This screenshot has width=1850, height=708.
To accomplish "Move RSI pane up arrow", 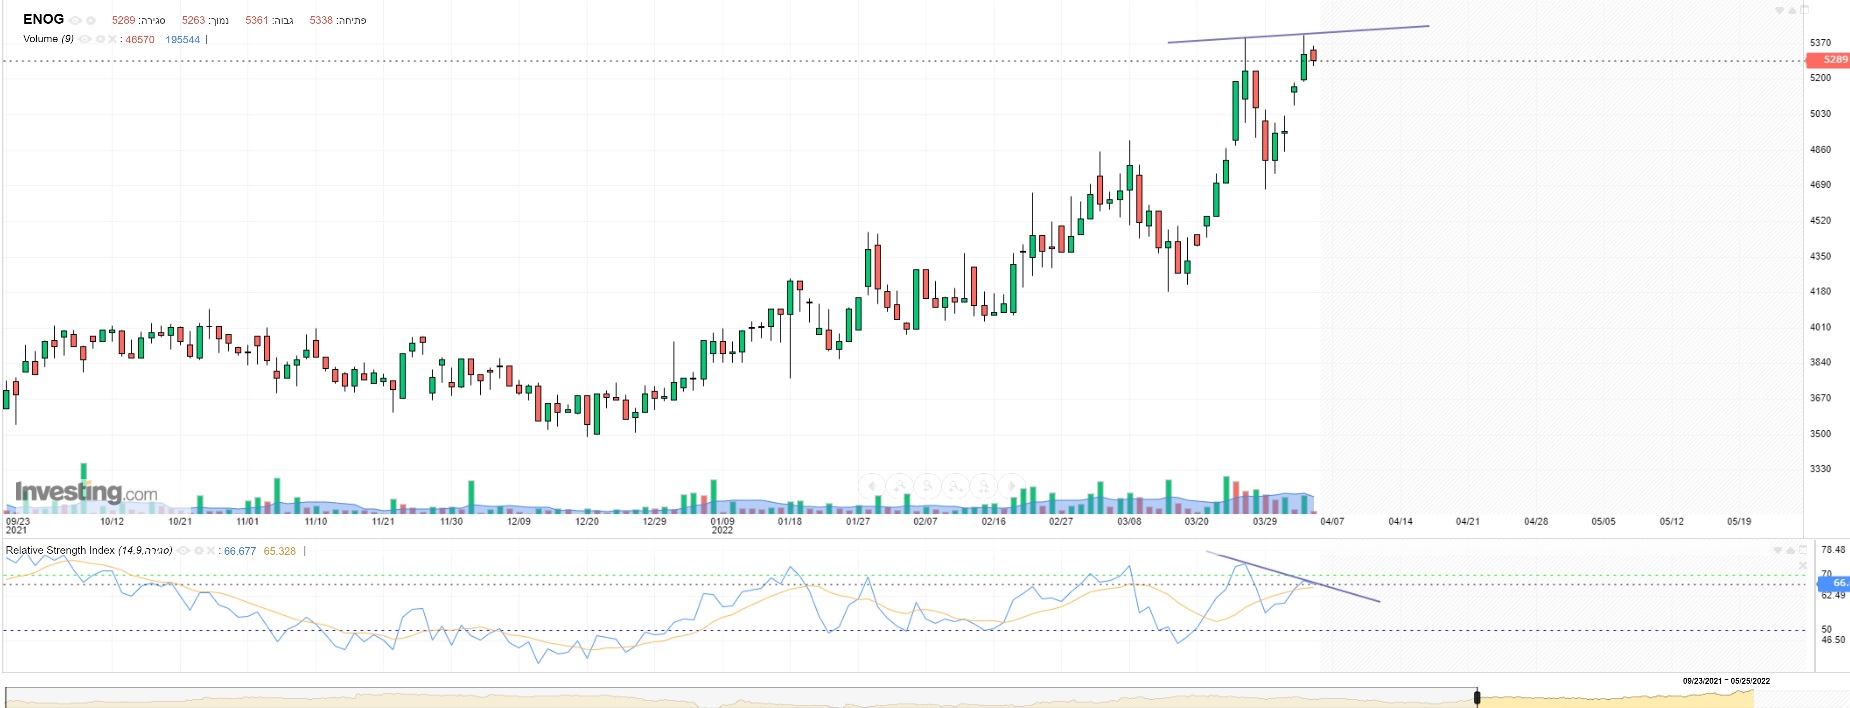I will (x=1790, y=550).
